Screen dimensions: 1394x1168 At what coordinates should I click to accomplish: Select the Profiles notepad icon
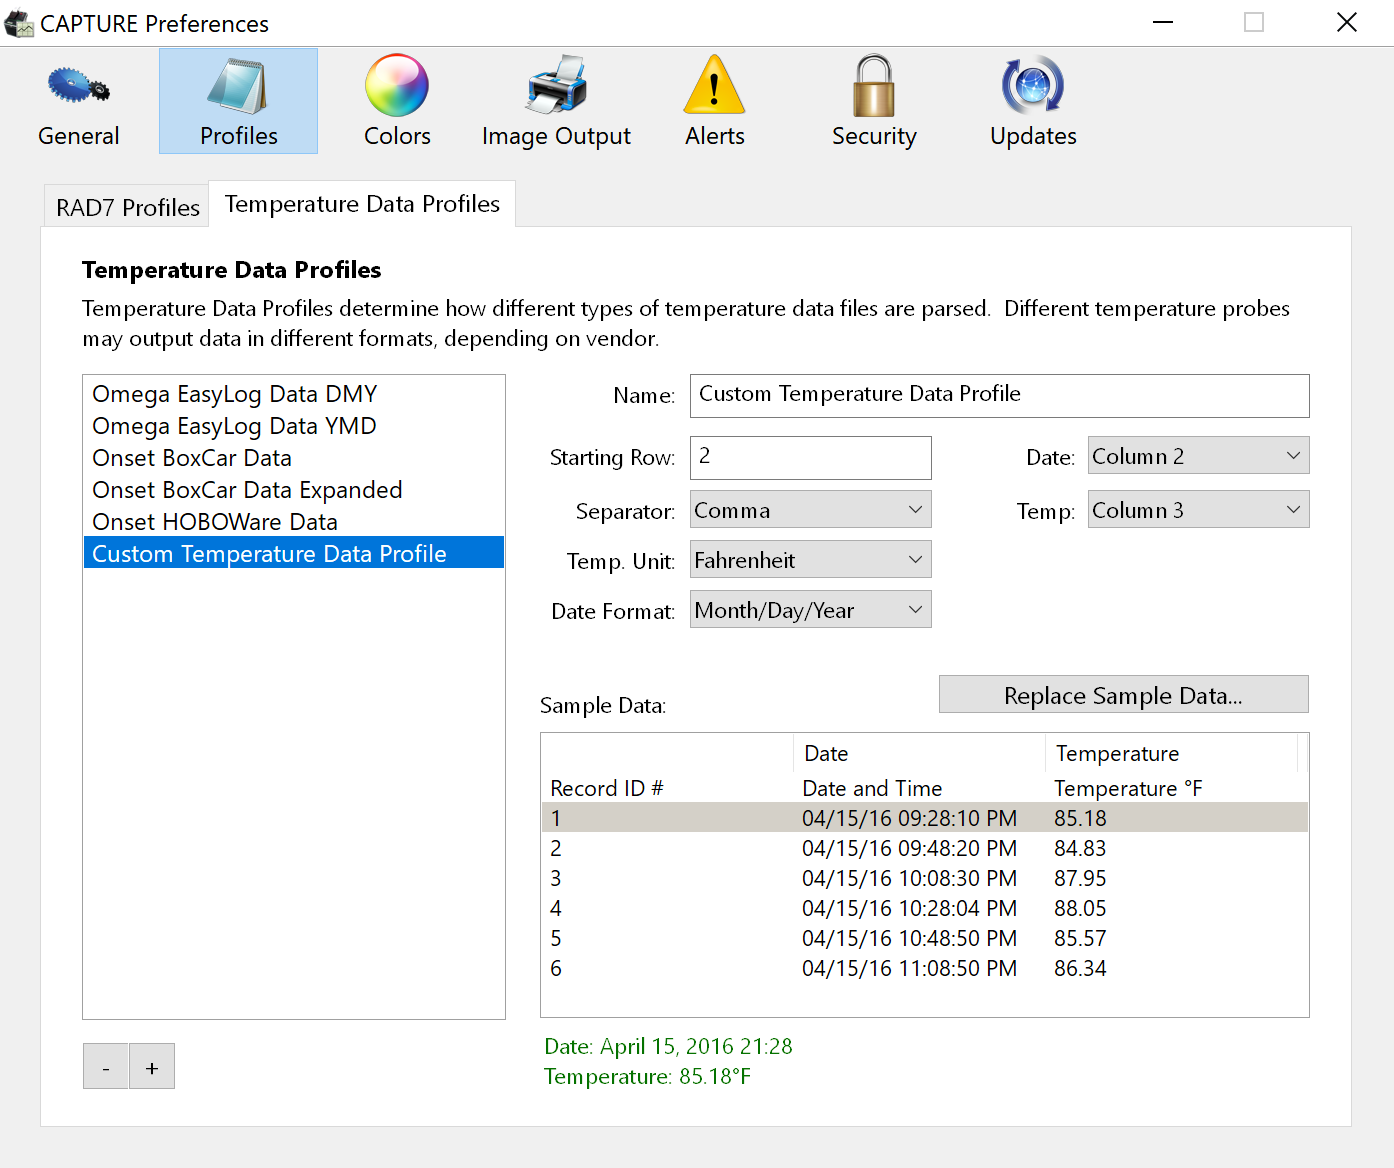[238, 86]
